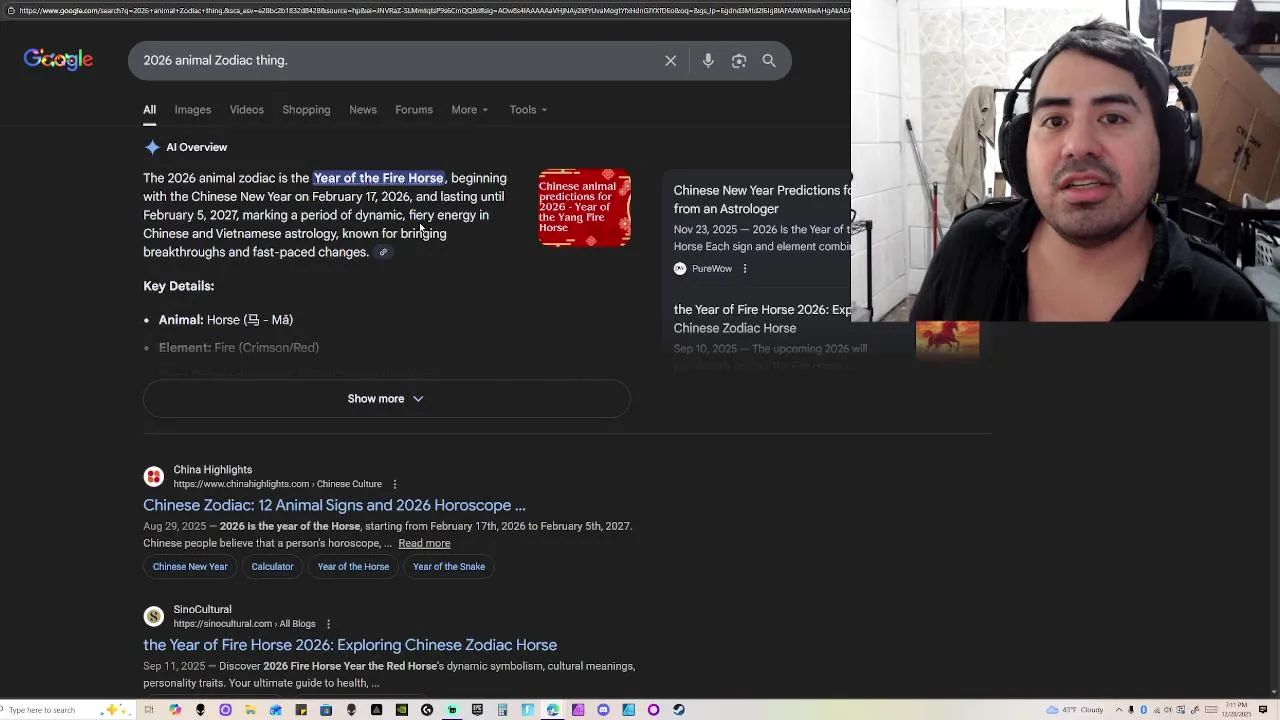Click the China Highlights site favicon
The height and width of the screenshot is (720, 1280).
click(x=153, y=476)
